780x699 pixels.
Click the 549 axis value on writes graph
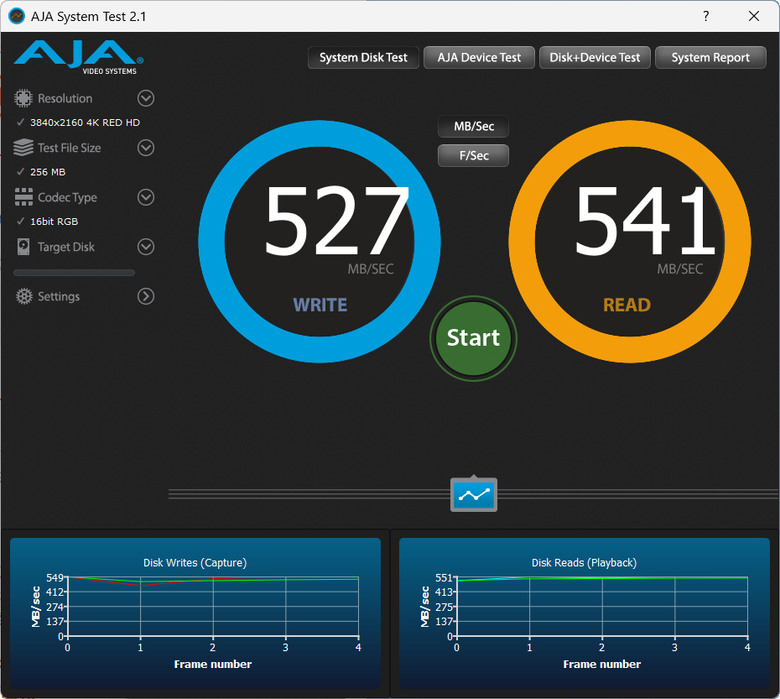[x=55, y=578]
